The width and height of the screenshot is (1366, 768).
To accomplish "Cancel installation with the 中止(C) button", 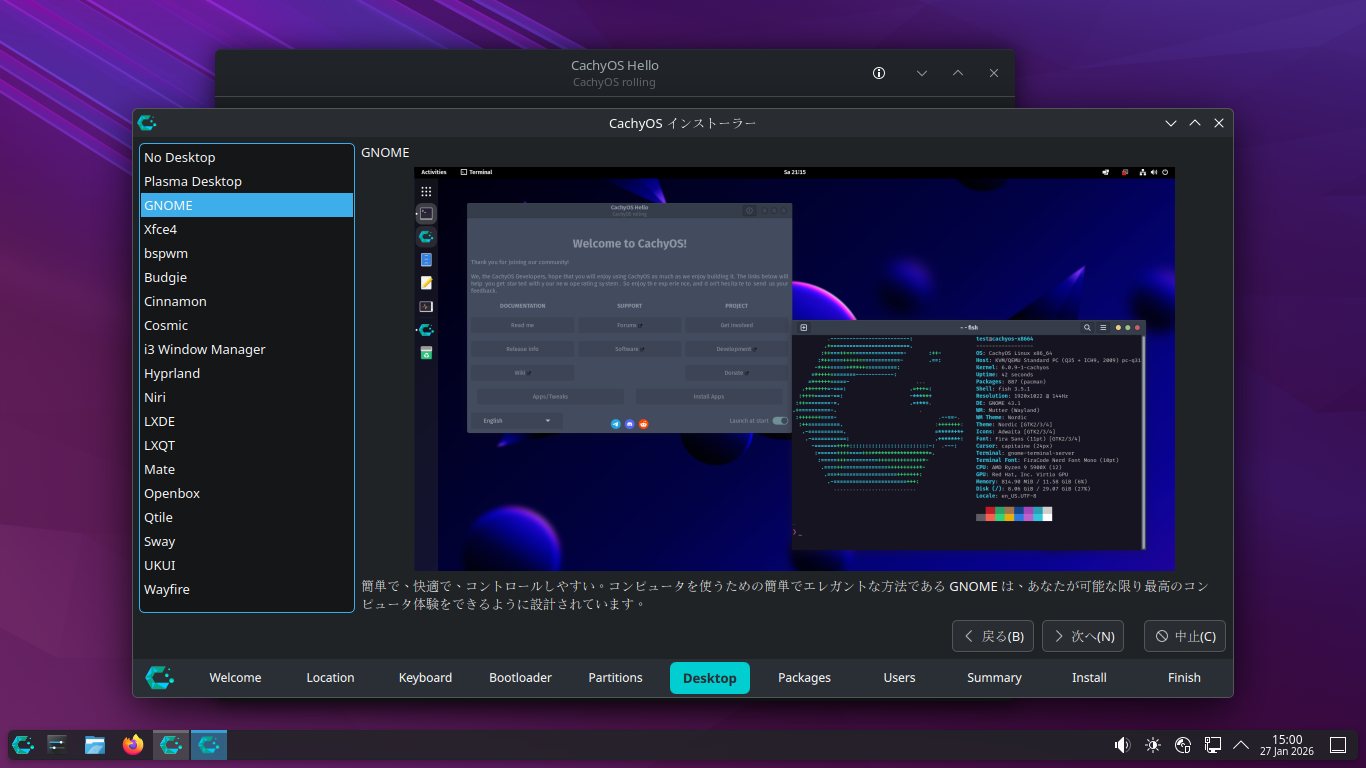I will pos(1185,636).
